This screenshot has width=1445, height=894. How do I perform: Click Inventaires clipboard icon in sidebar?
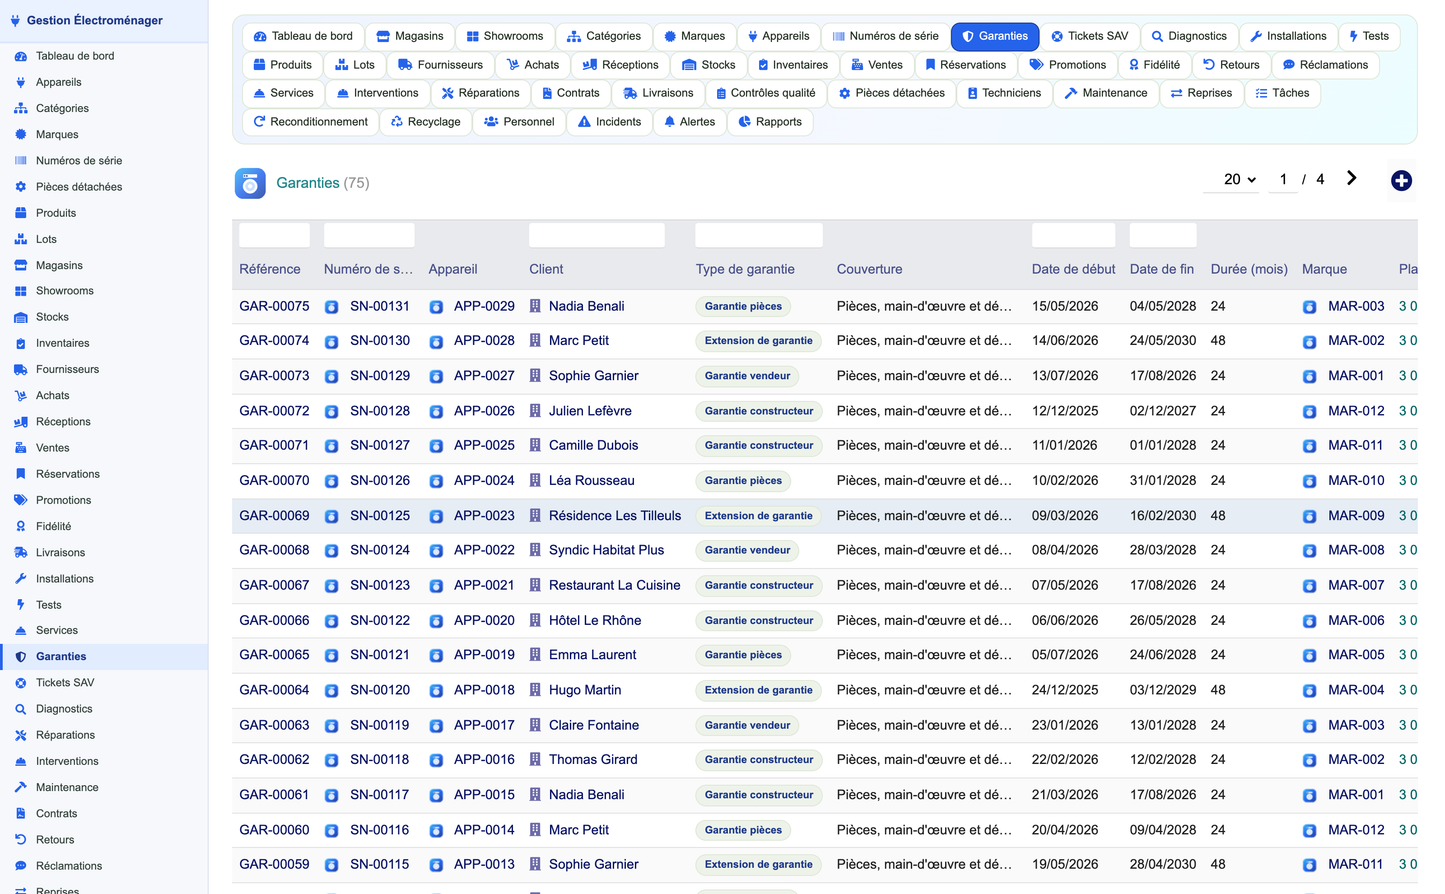point(20,343)
